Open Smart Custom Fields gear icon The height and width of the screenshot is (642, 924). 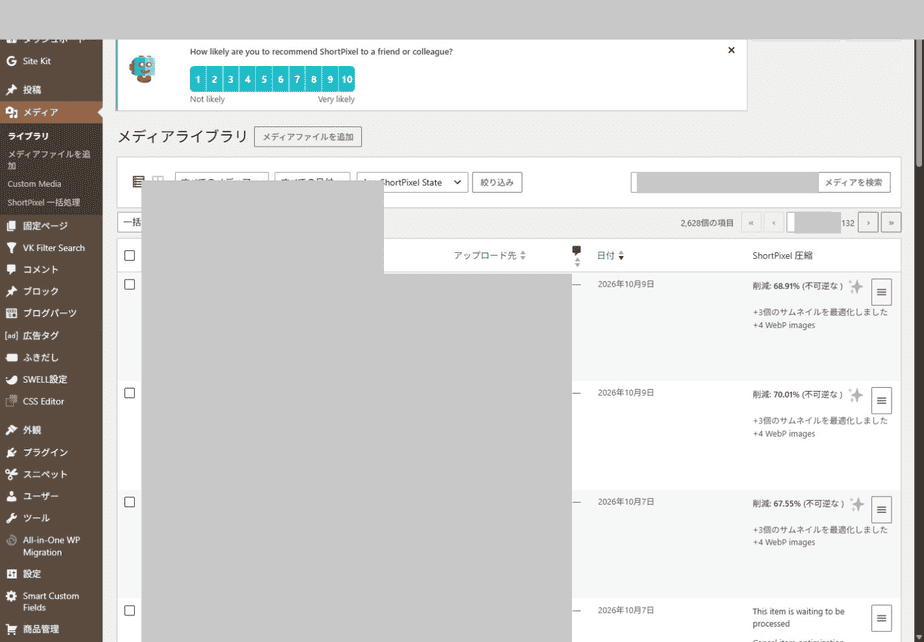pos(11,596)
